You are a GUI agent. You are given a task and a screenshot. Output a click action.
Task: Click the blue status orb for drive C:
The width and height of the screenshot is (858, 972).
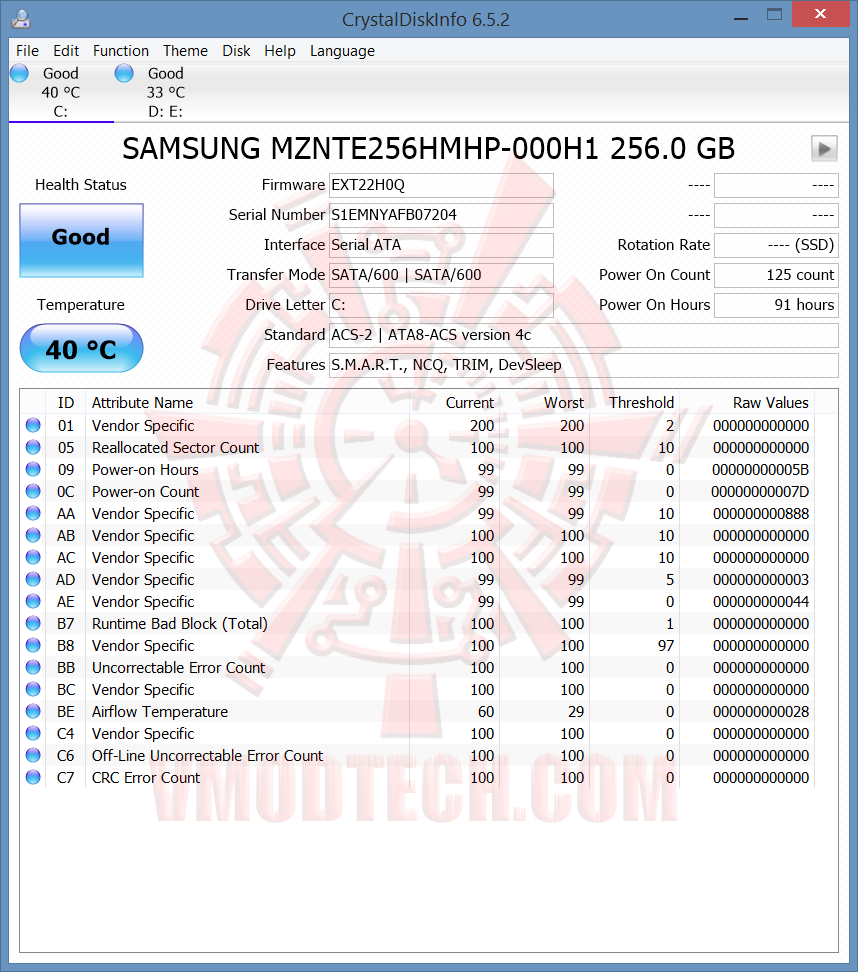pos(20,73)
